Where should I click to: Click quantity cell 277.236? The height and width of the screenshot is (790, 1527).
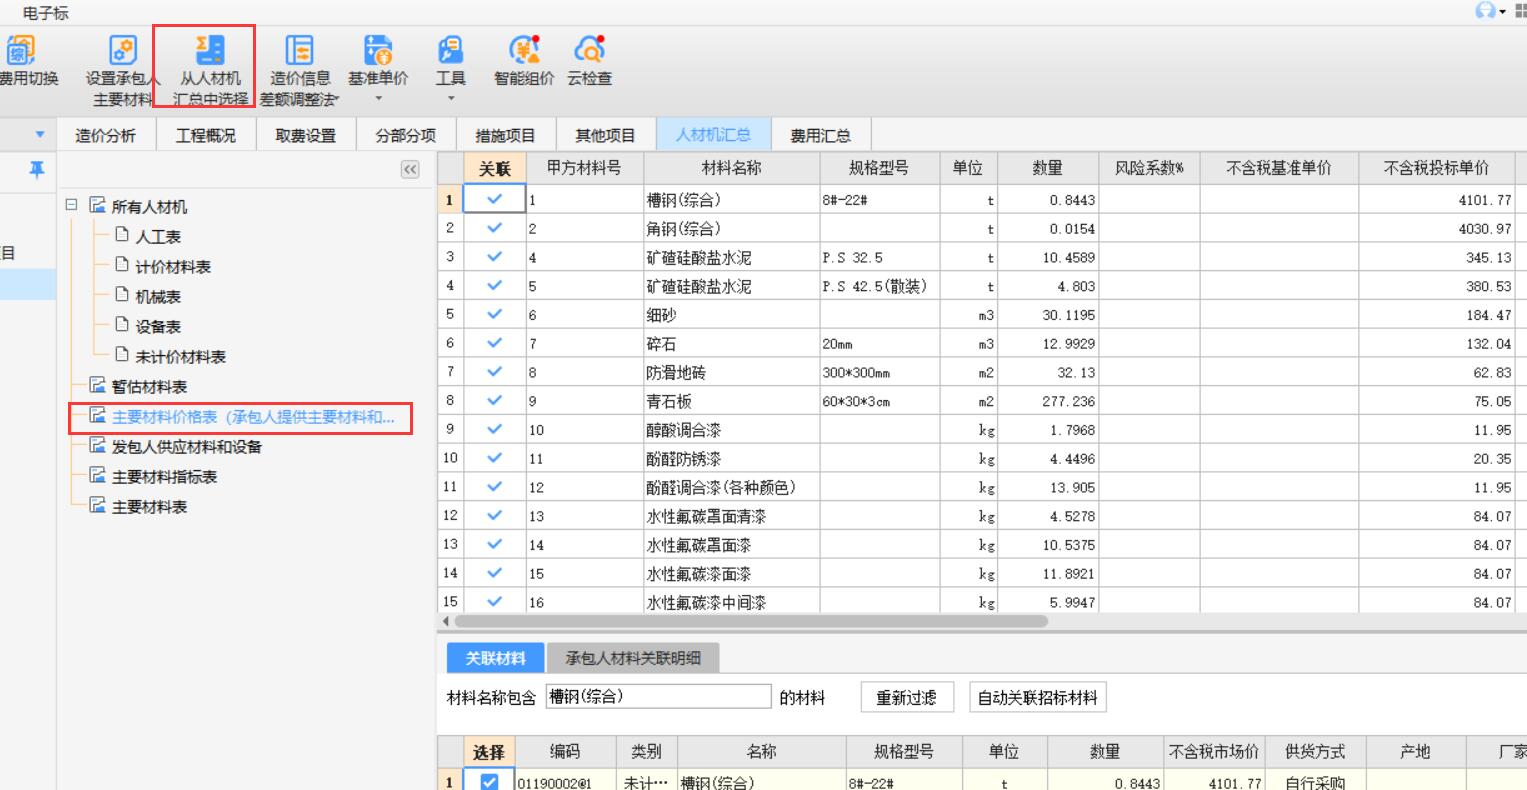coord(1048,401)
